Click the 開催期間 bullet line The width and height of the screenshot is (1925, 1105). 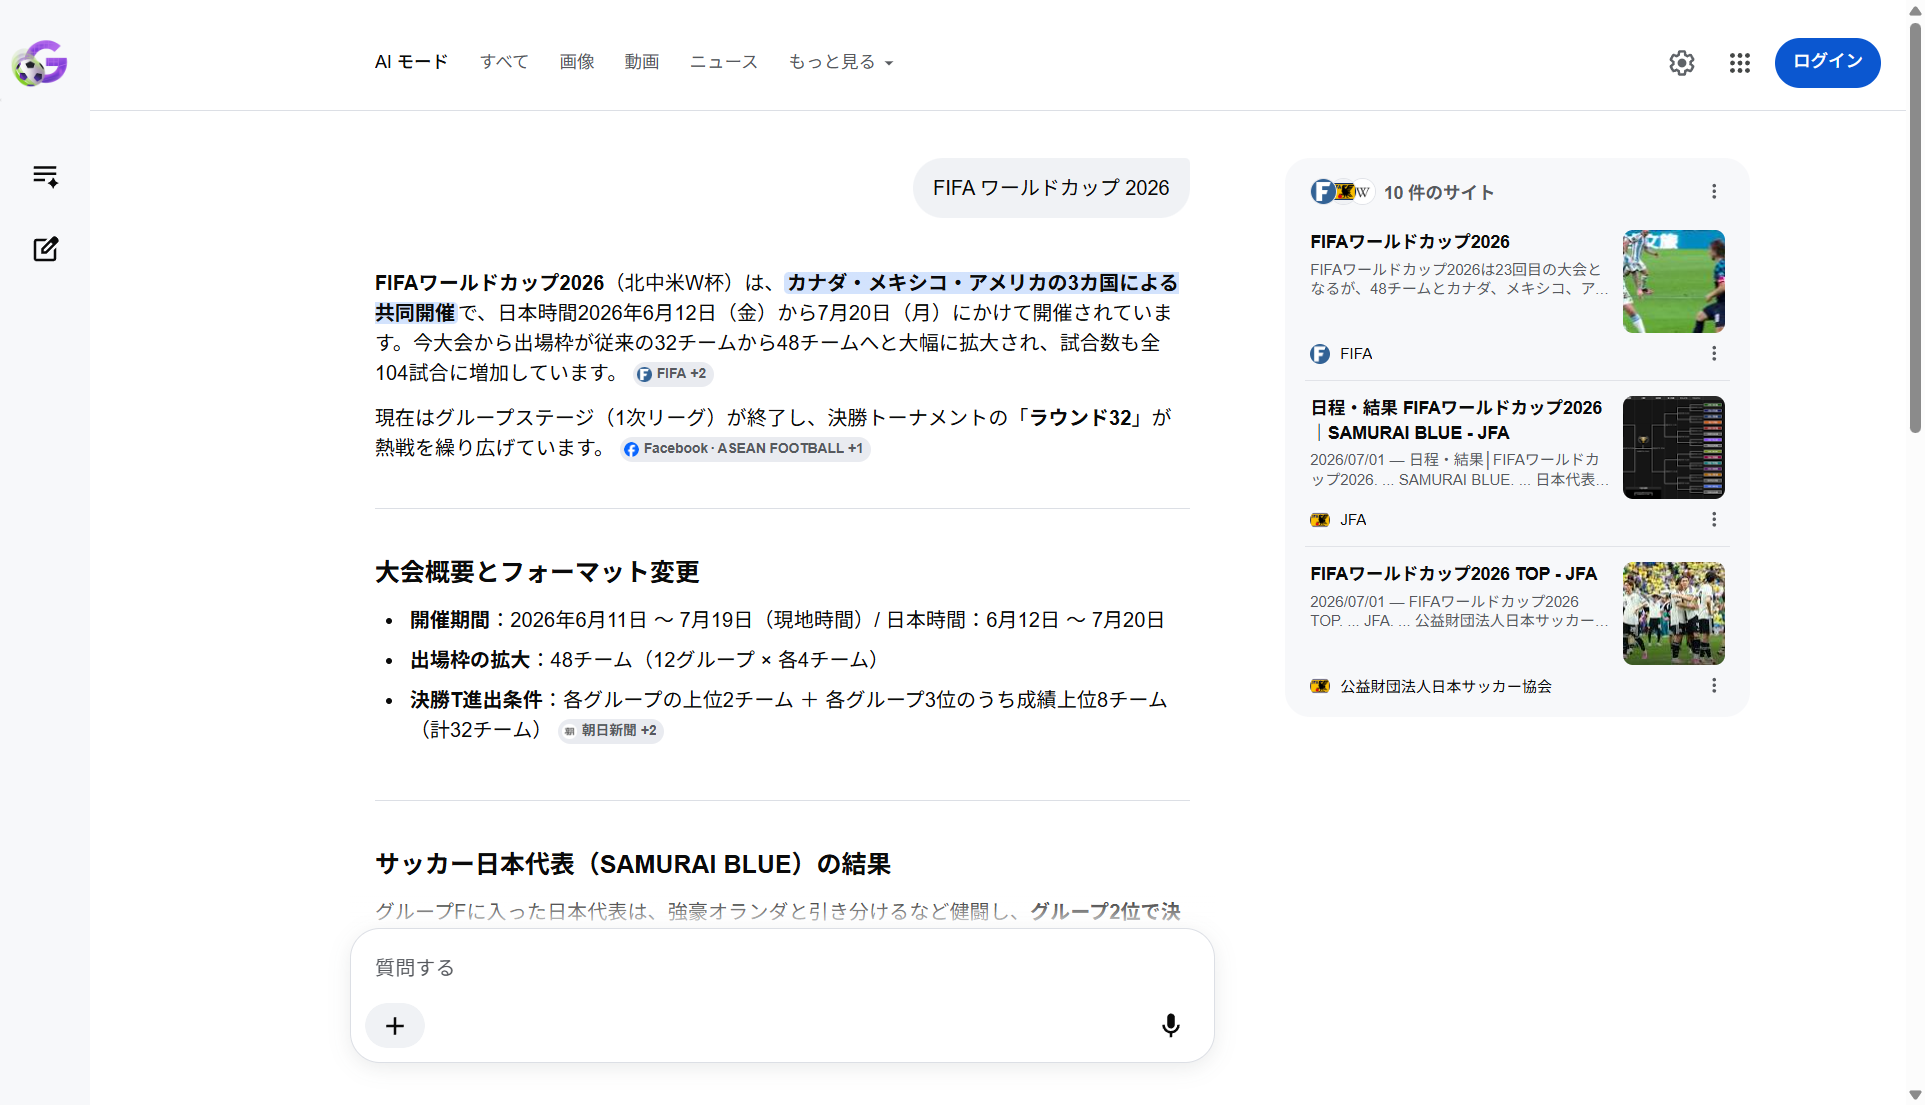click(x=787, y=620)
